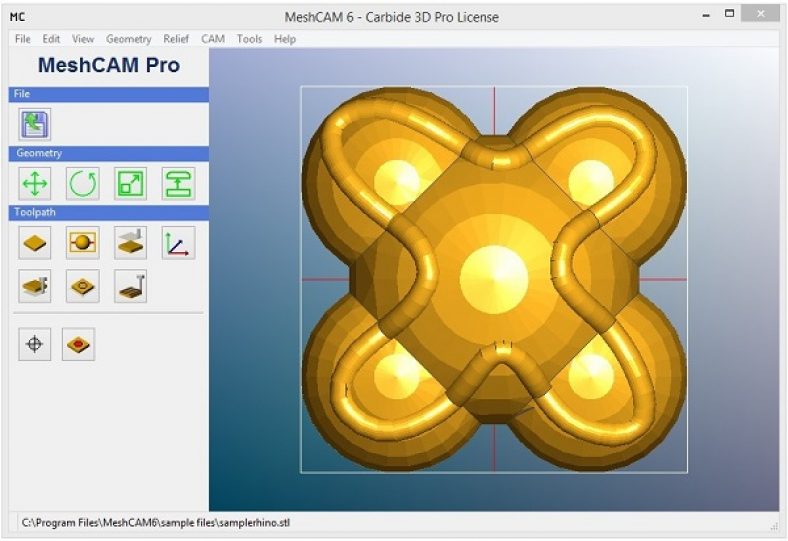This screenshot has height=541, width=788.
Task: Click the golden 3D model in viewport
Action: tap(494, 279)
